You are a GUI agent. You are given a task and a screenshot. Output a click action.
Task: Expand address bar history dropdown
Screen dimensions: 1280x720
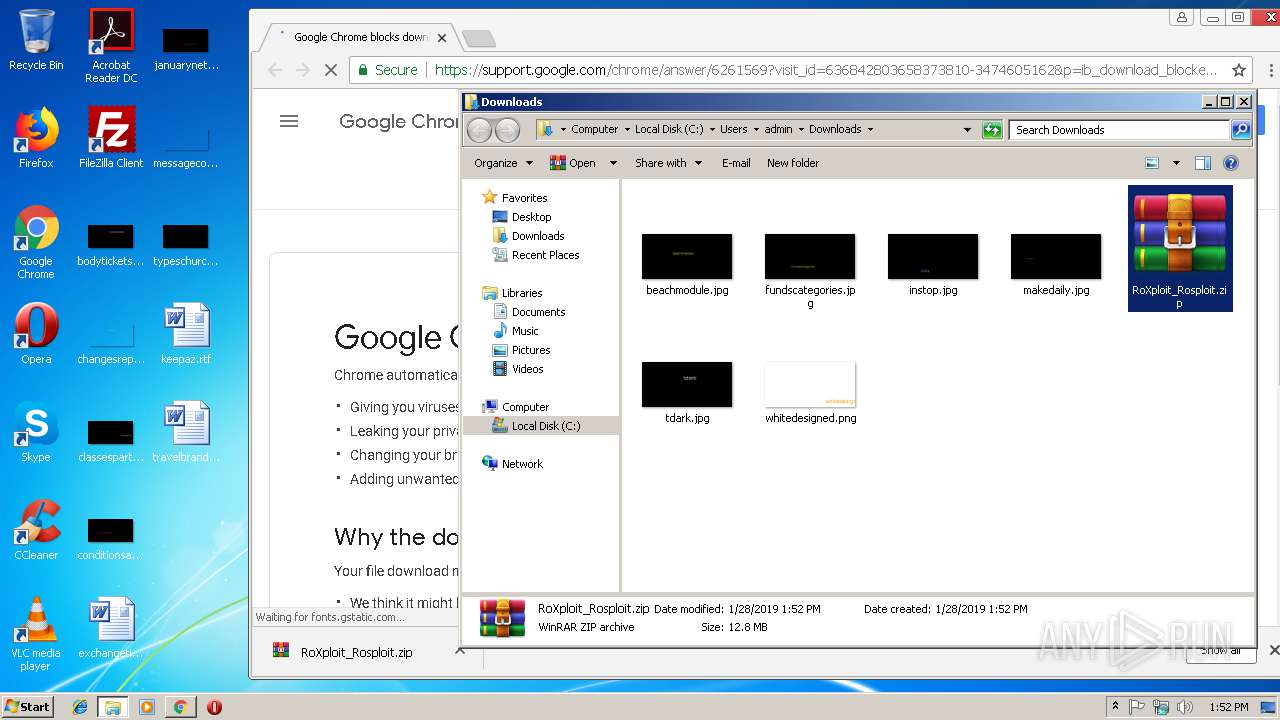[x=967, y=130]
